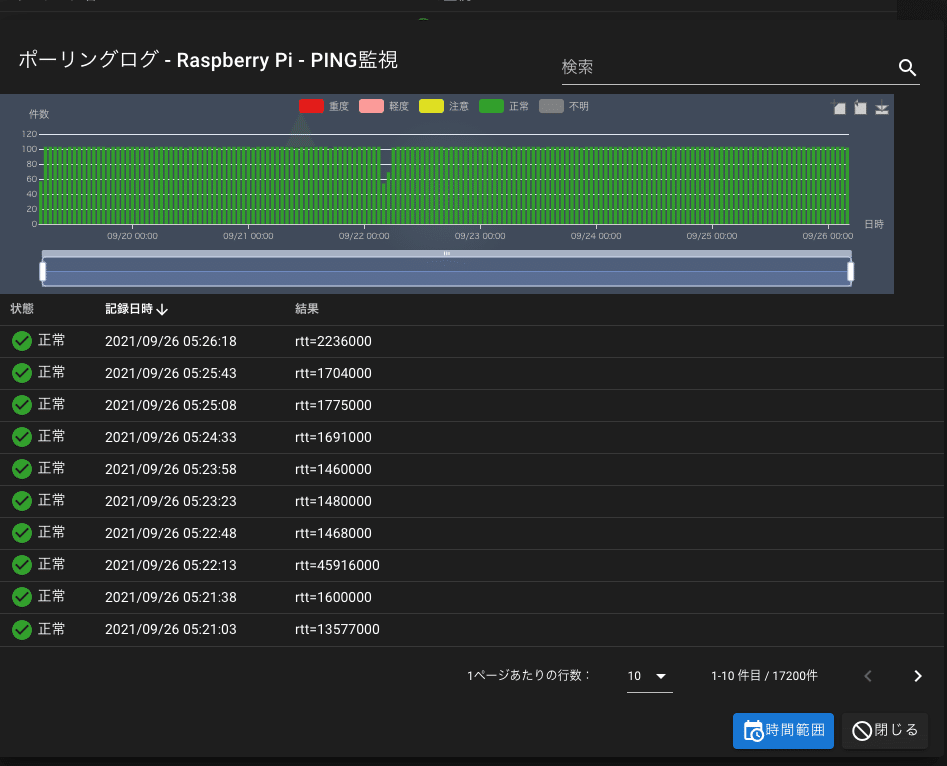This screenshot has width=947, height=766.
Task: Click the result value rtt=1460000
Action: (x=333, y=469)
